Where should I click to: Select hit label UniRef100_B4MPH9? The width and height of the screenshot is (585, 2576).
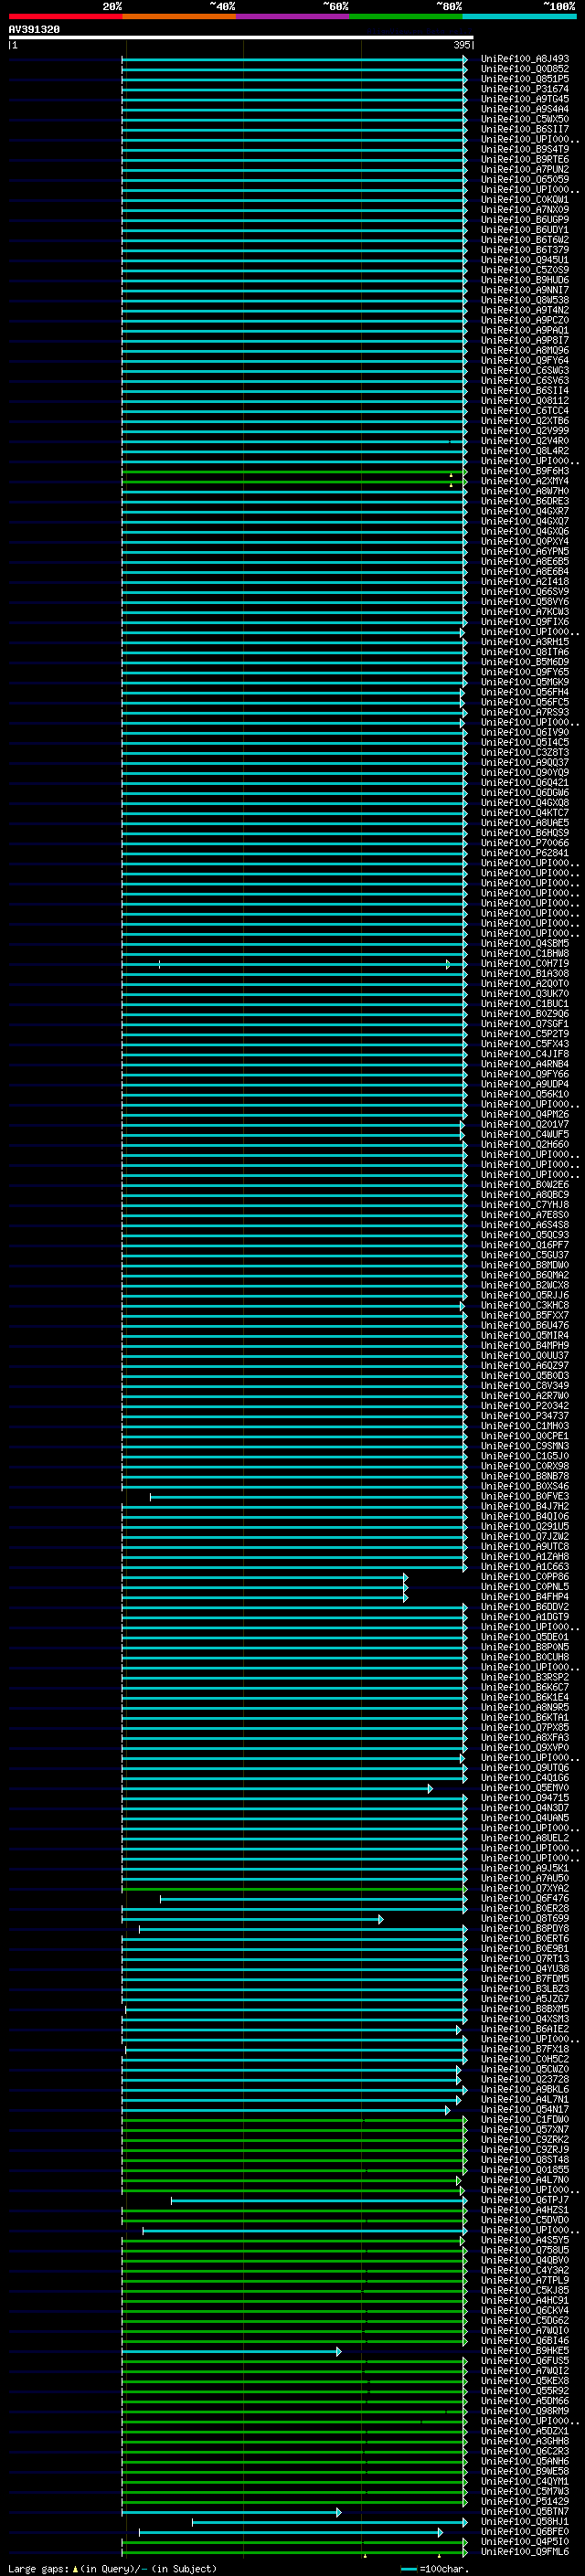[525, 1346]
